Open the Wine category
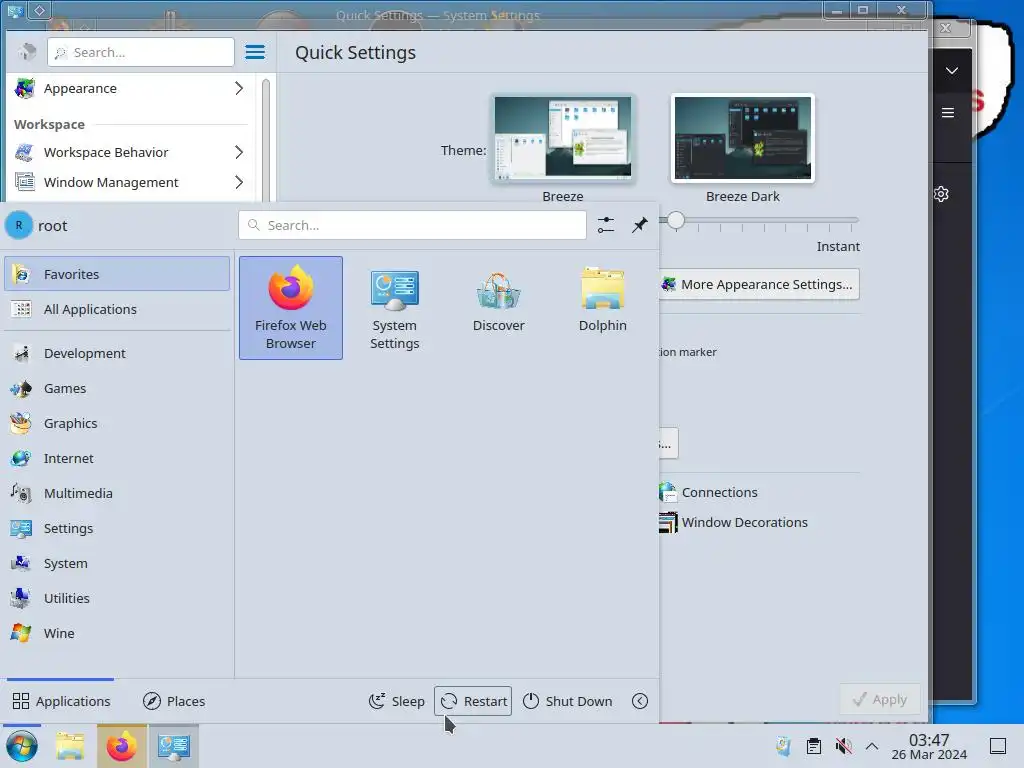The width and height of the screenshot is (1024, 768). pyautogui.click(x=117, y=633)
